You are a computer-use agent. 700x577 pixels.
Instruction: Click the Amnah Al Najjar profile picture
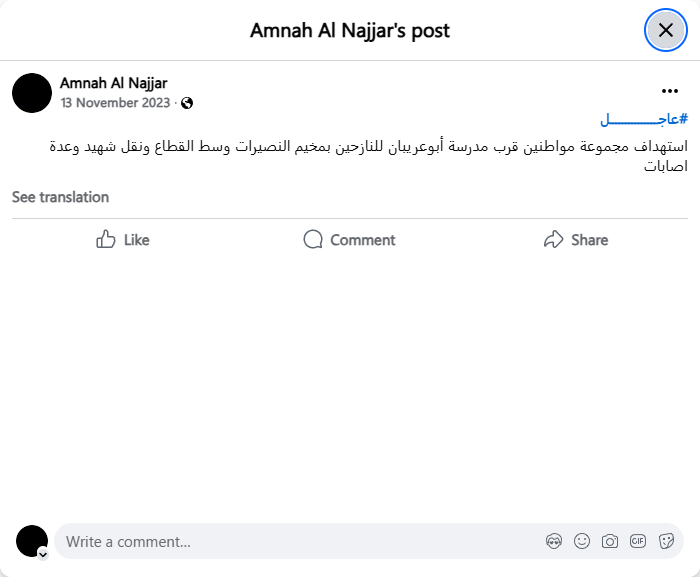(x=32, y=93)
